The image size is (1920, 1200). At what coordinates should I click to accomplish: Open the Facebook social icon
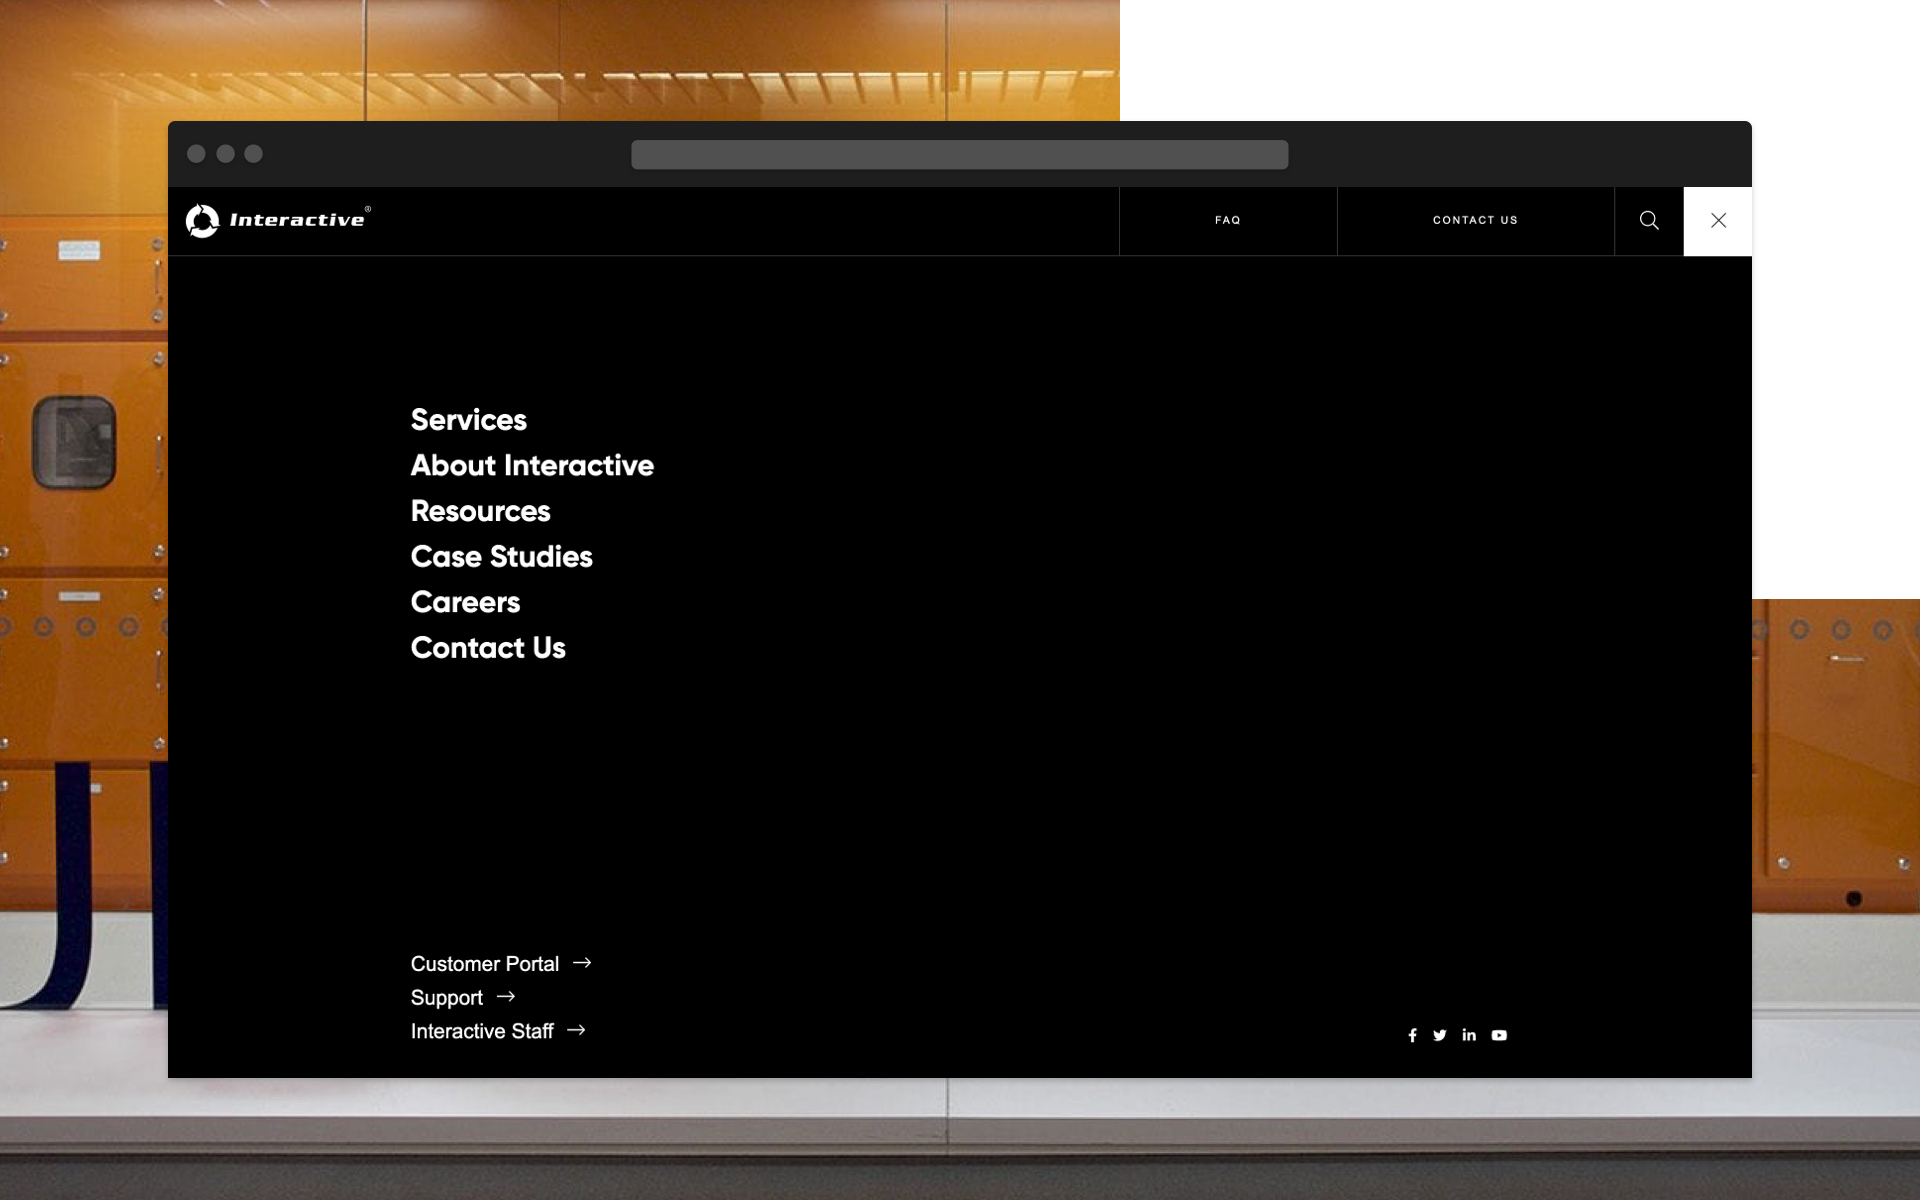pos(1412,1035)
